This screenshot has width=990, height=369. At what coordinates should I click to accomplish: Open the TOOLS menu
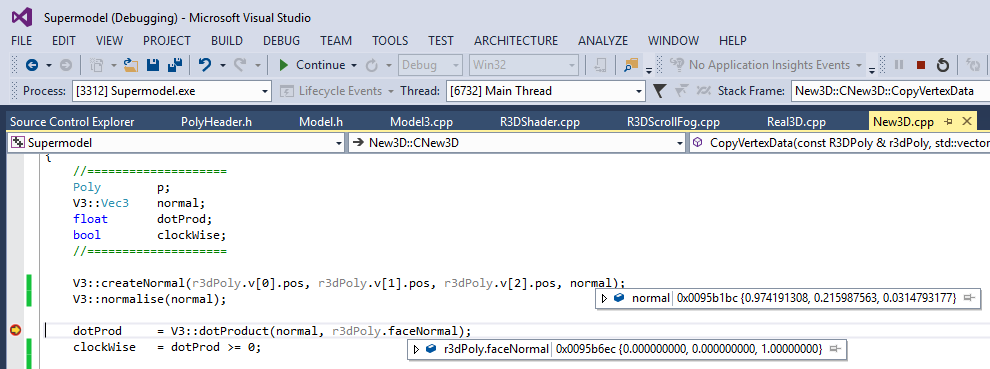(x=390, y=40)
